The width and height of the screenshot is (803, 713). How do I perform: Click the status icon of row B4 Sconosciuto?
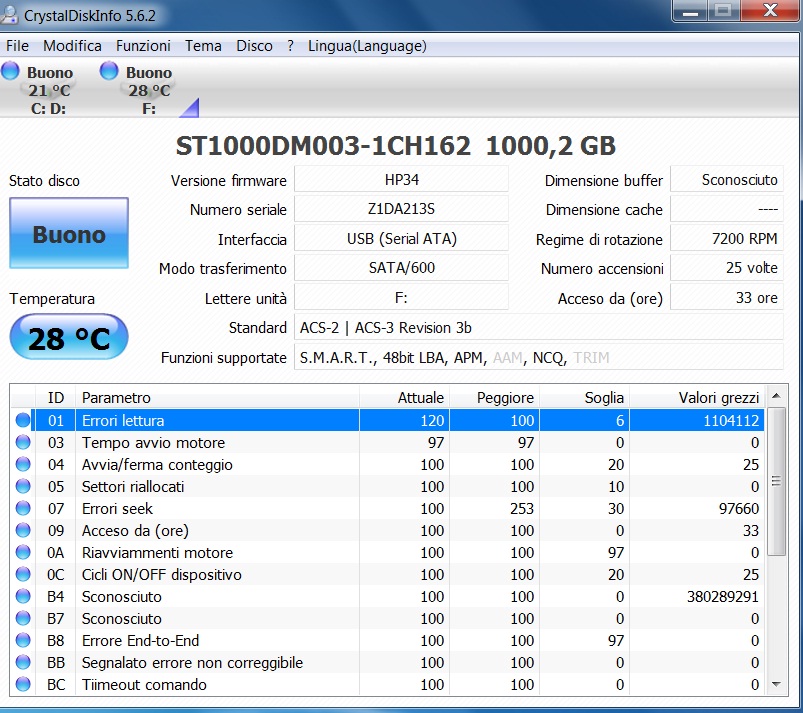(23, 596)
